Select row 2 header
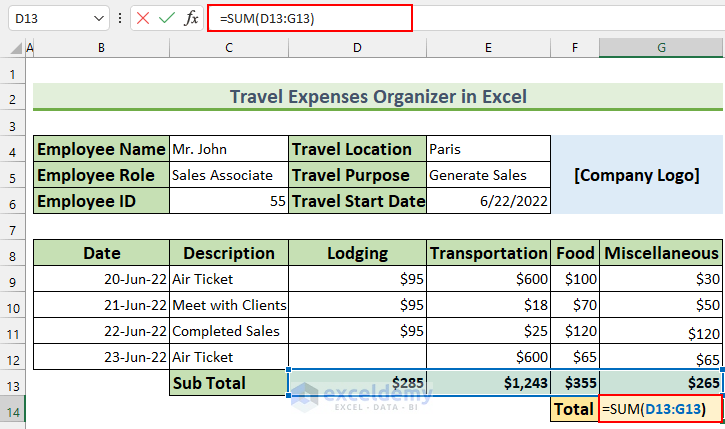Screen dimensions: 725x429 (x=12, y=99)
